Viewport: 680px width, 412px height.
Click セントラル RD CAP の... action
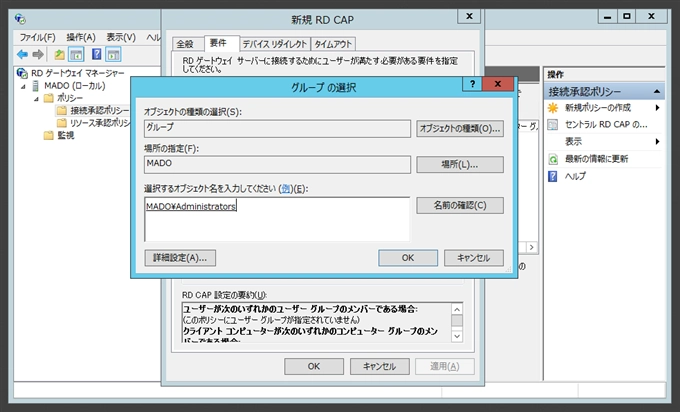tap(606, 124)
